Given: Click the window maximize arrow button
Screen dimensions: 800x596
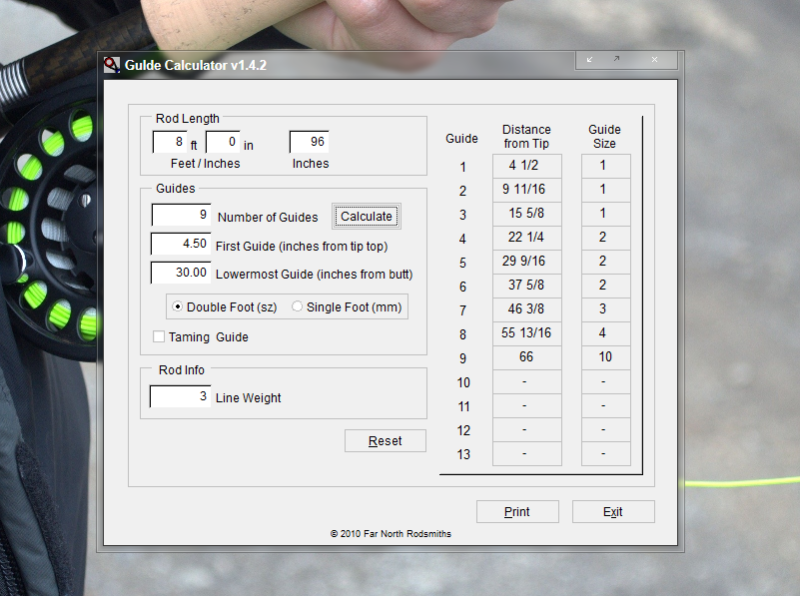Looking at the screenshot, I should pos(616,59).
